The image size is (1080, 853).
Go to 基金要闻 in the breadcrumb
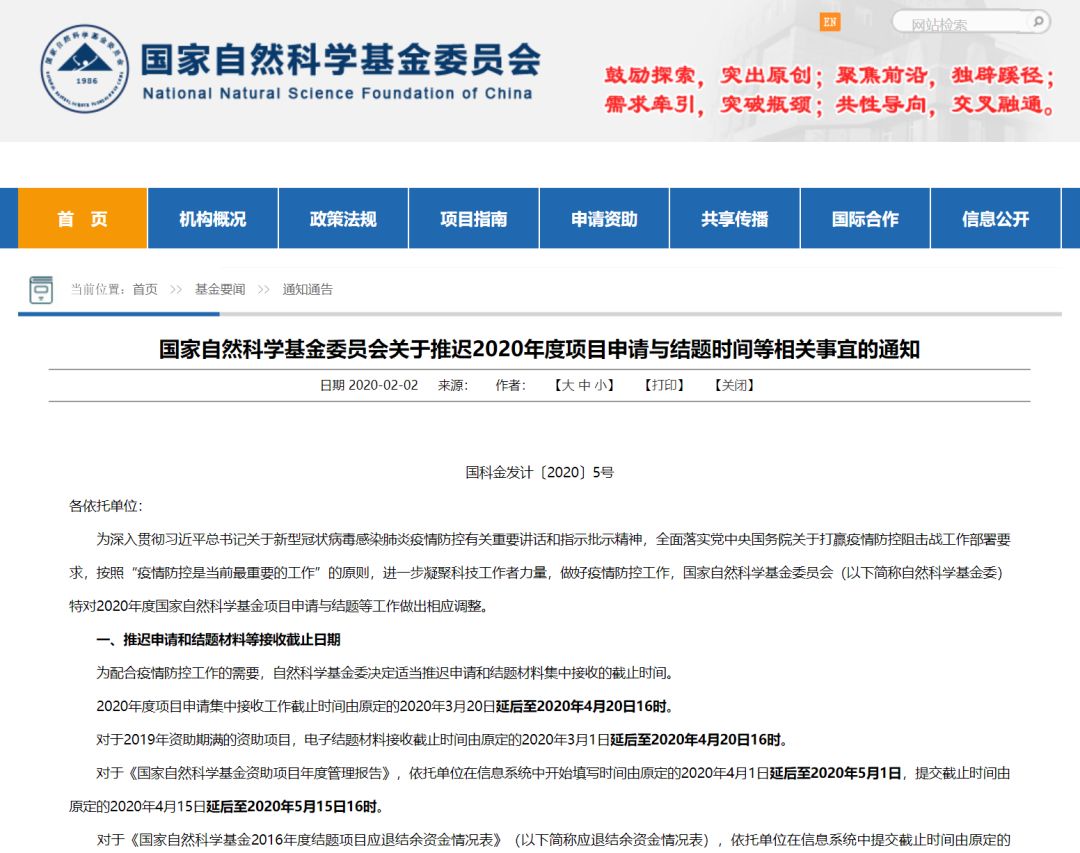[220, 289]
